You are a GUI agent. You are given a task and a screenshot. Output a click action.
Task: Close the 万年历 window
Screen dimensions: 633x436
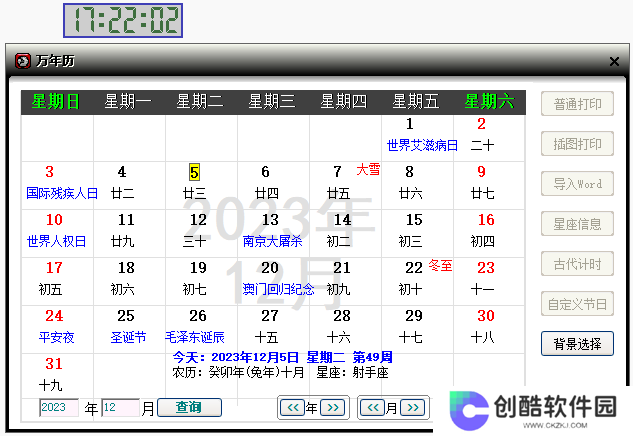coord(614,61)
